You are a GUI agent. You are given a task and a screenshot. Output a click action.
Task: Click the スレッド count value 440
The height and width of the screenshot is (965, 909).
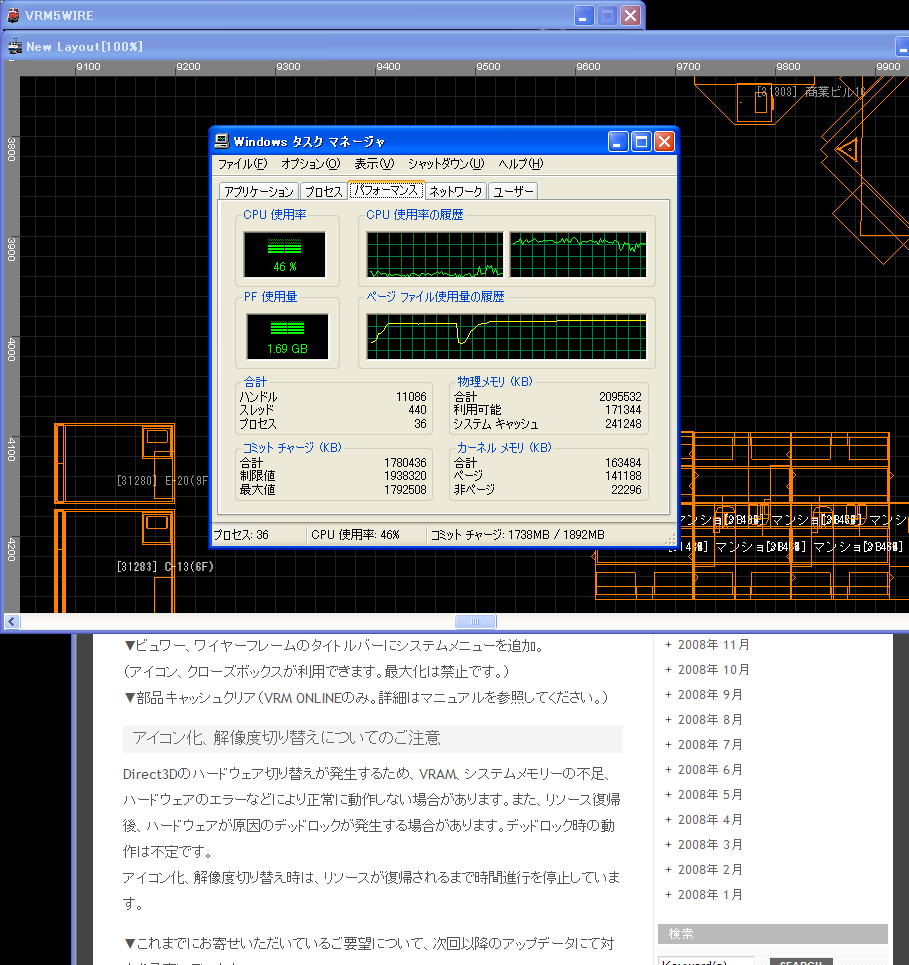(x=417, y=410)
